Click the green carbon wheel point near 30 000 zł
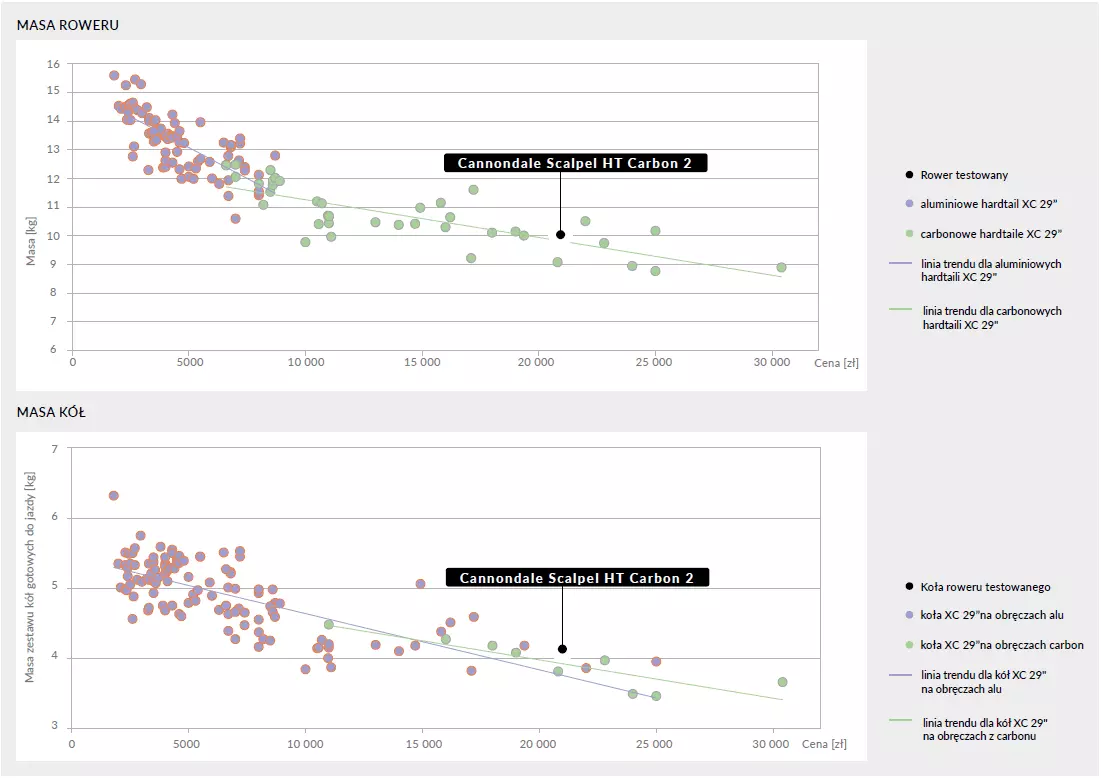The image size is (1101, 778). coord(782,682)
